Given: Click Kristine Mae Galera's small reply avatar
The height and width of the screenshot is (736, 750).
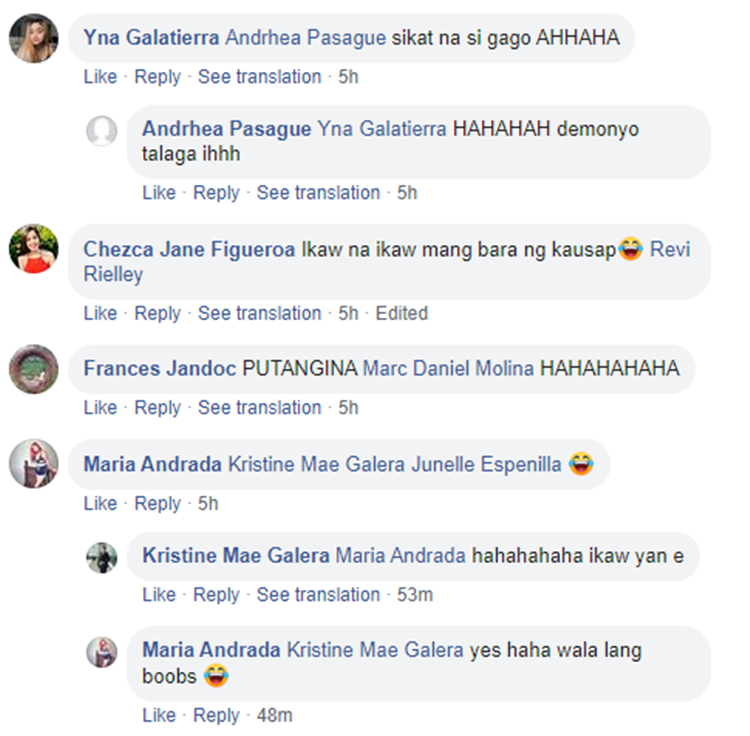Looking at the screenshot, I should click(101, 558).
